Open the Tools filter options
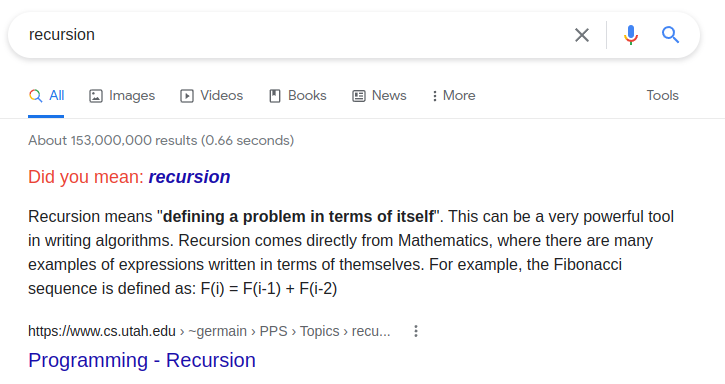The image size is (725, 384). click(662, 95)
